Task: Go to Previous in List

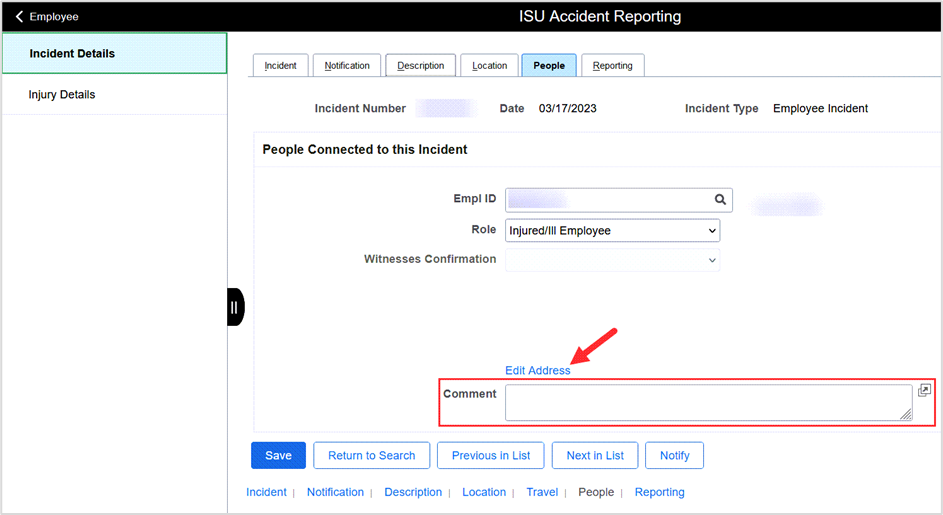Action: pyautogui.click(x=491, y=455)
